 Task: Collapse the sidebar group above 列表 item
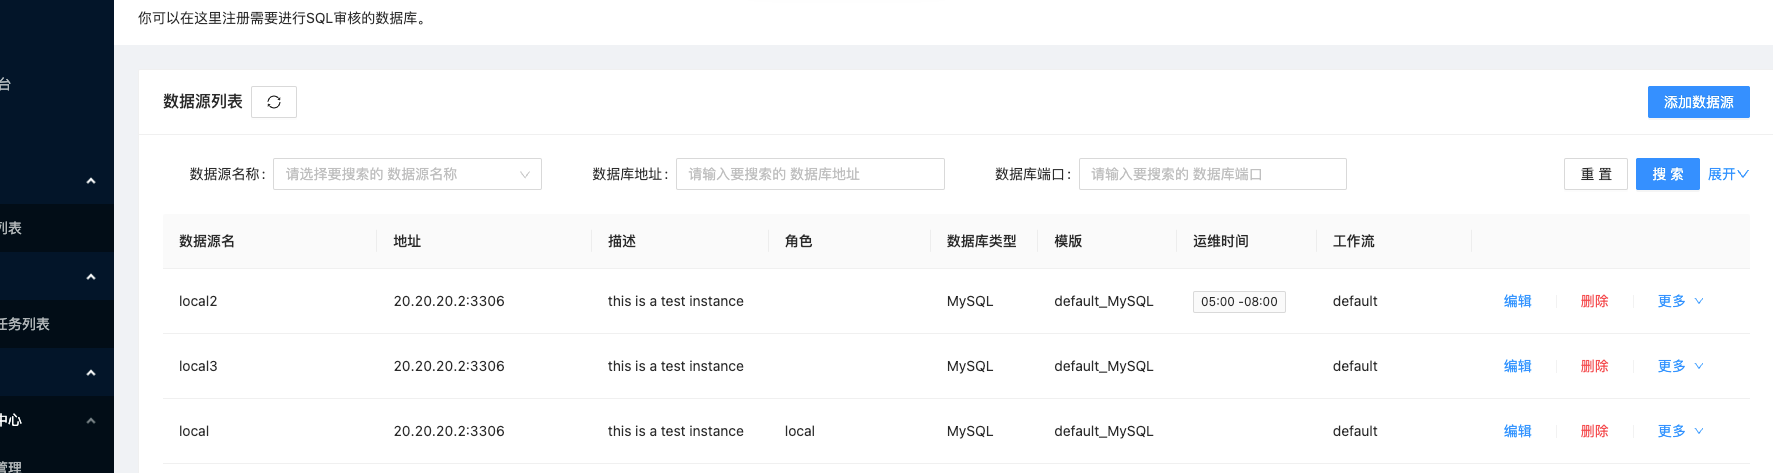click(x=91, y=181)
